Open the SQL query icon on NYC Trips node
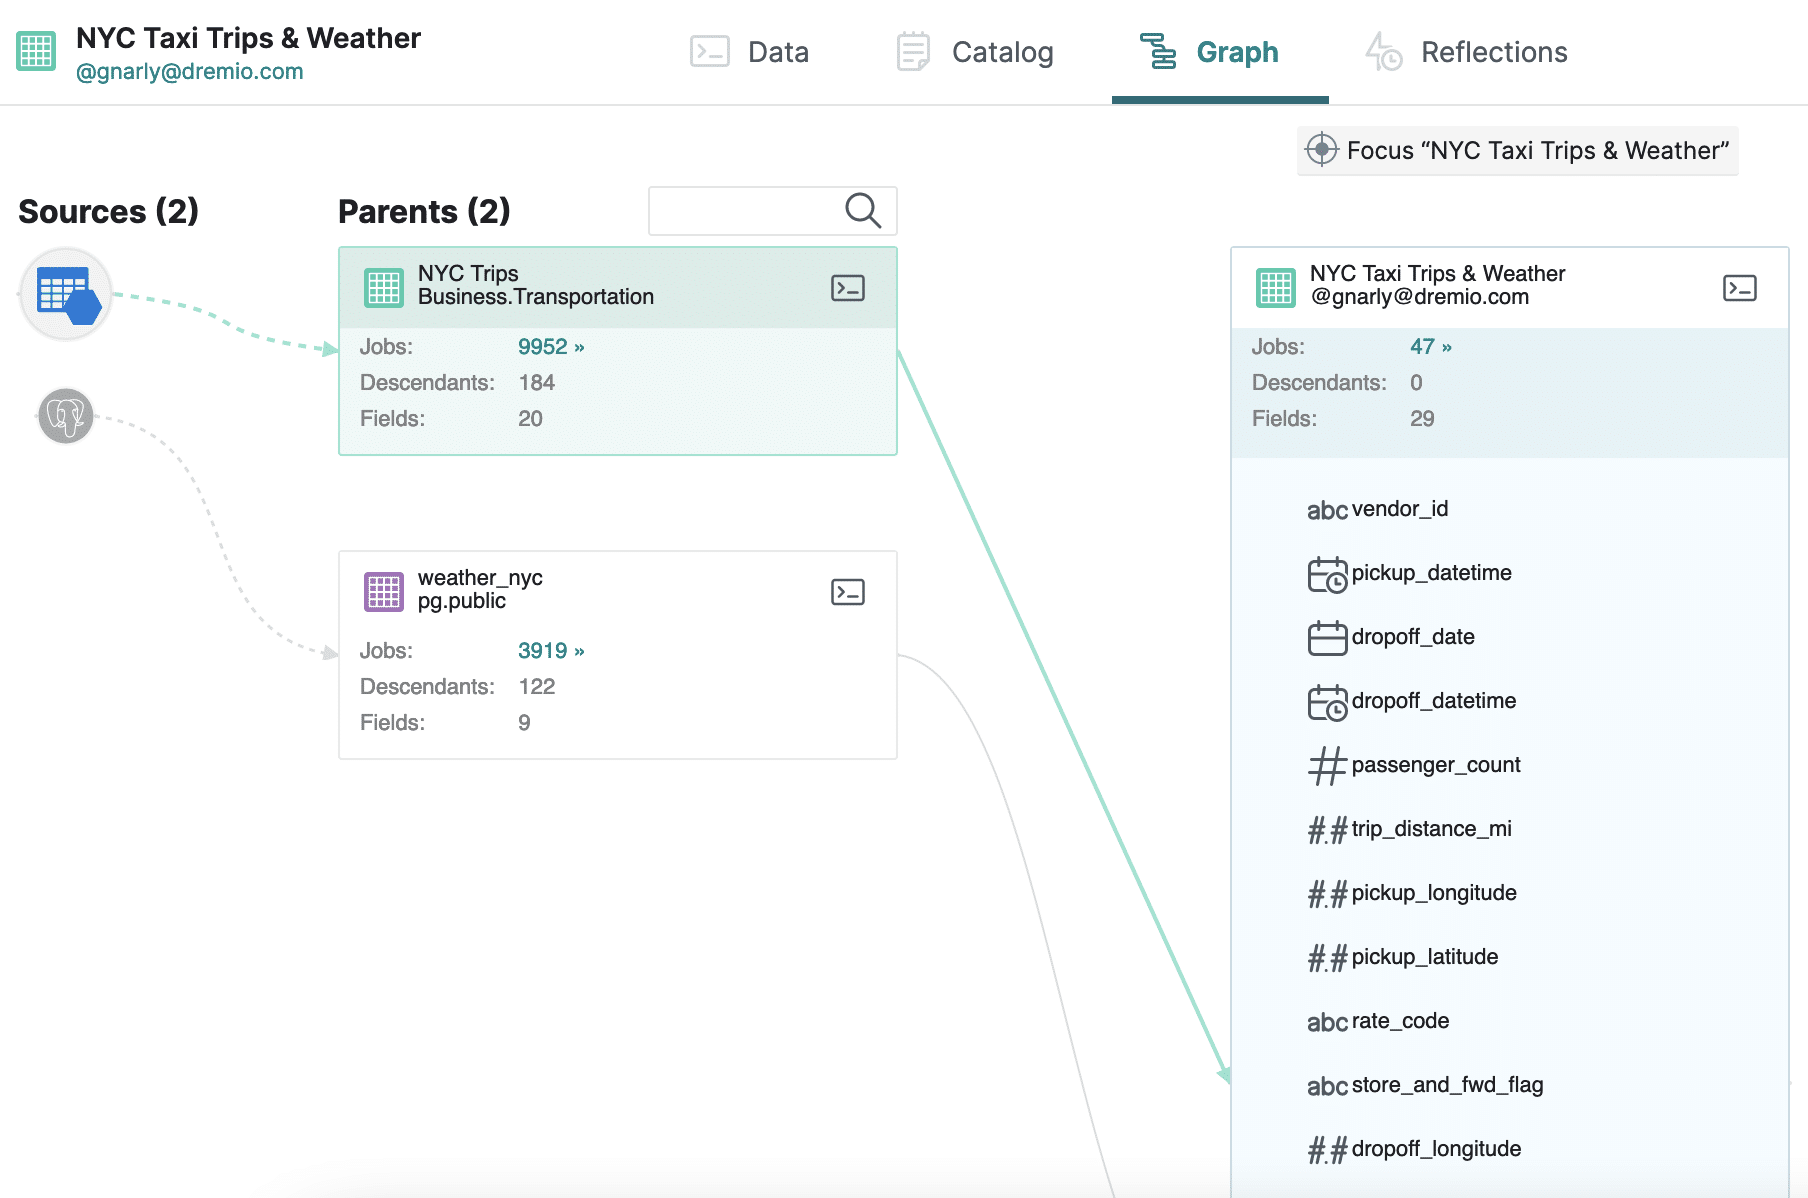Viewport: 1808px width, 1198px height. (847, 288)
